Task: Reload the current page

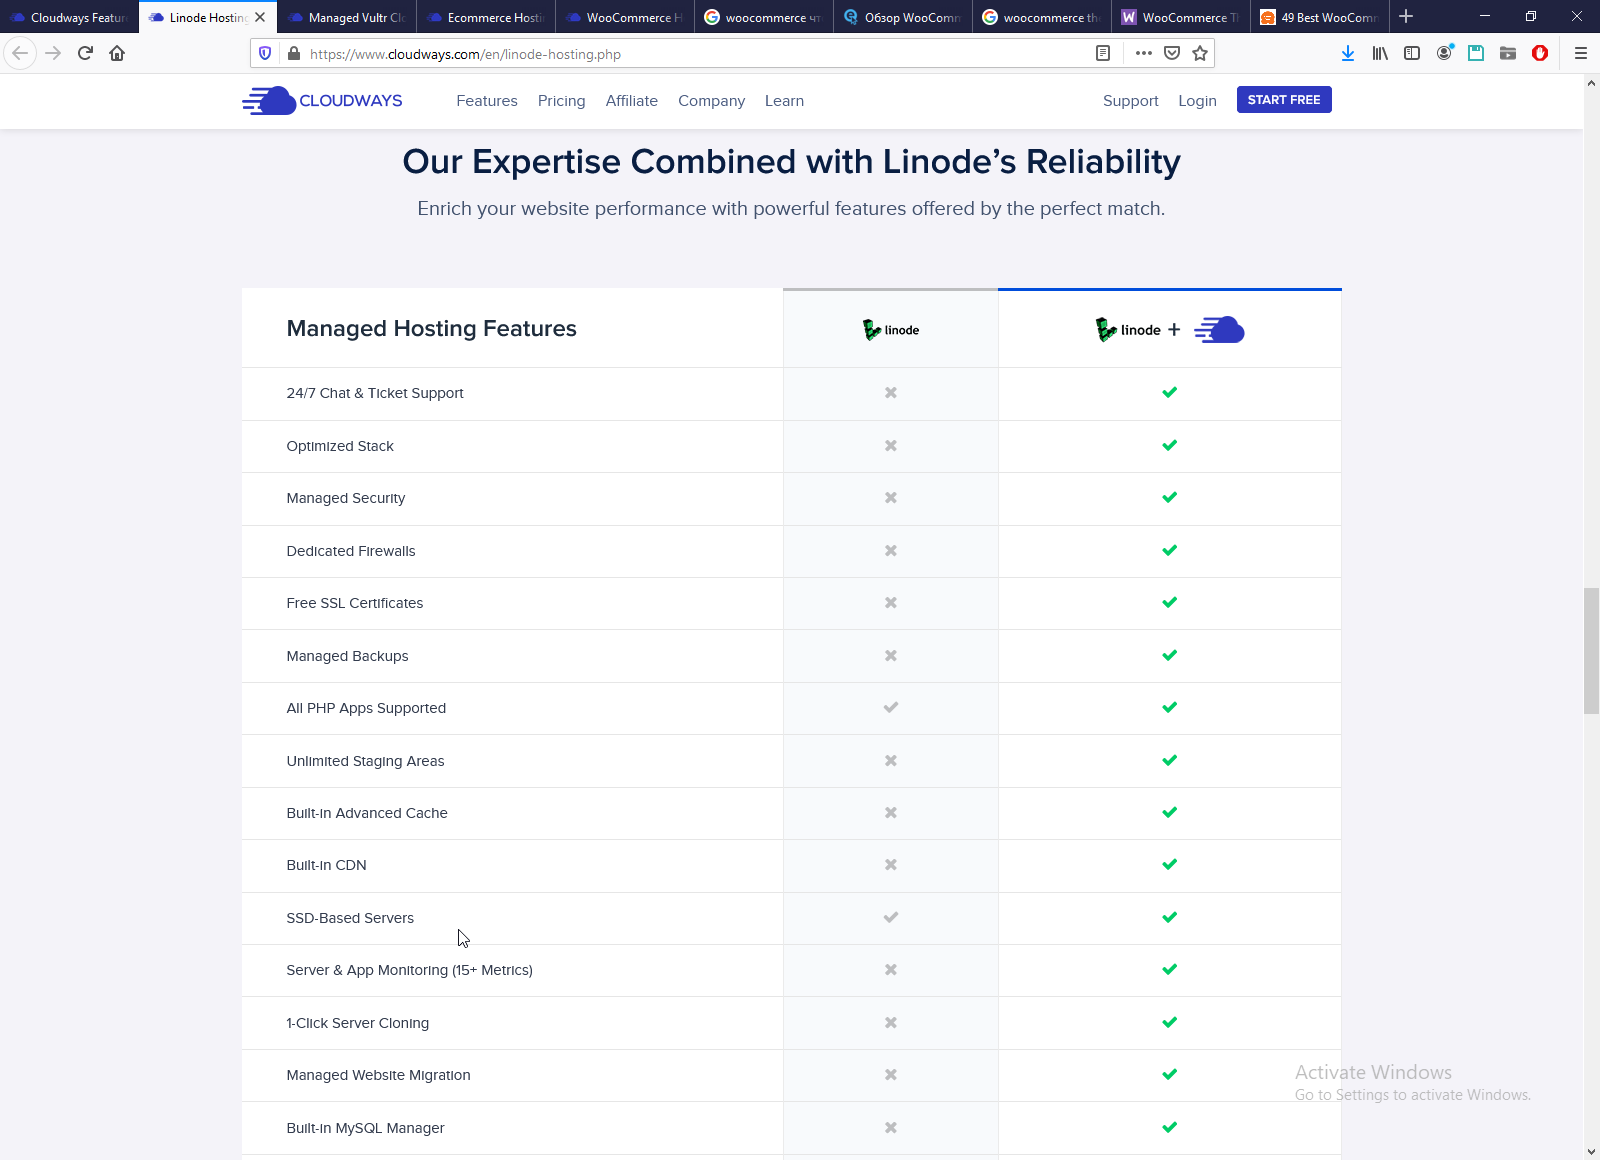Action: 85,54
